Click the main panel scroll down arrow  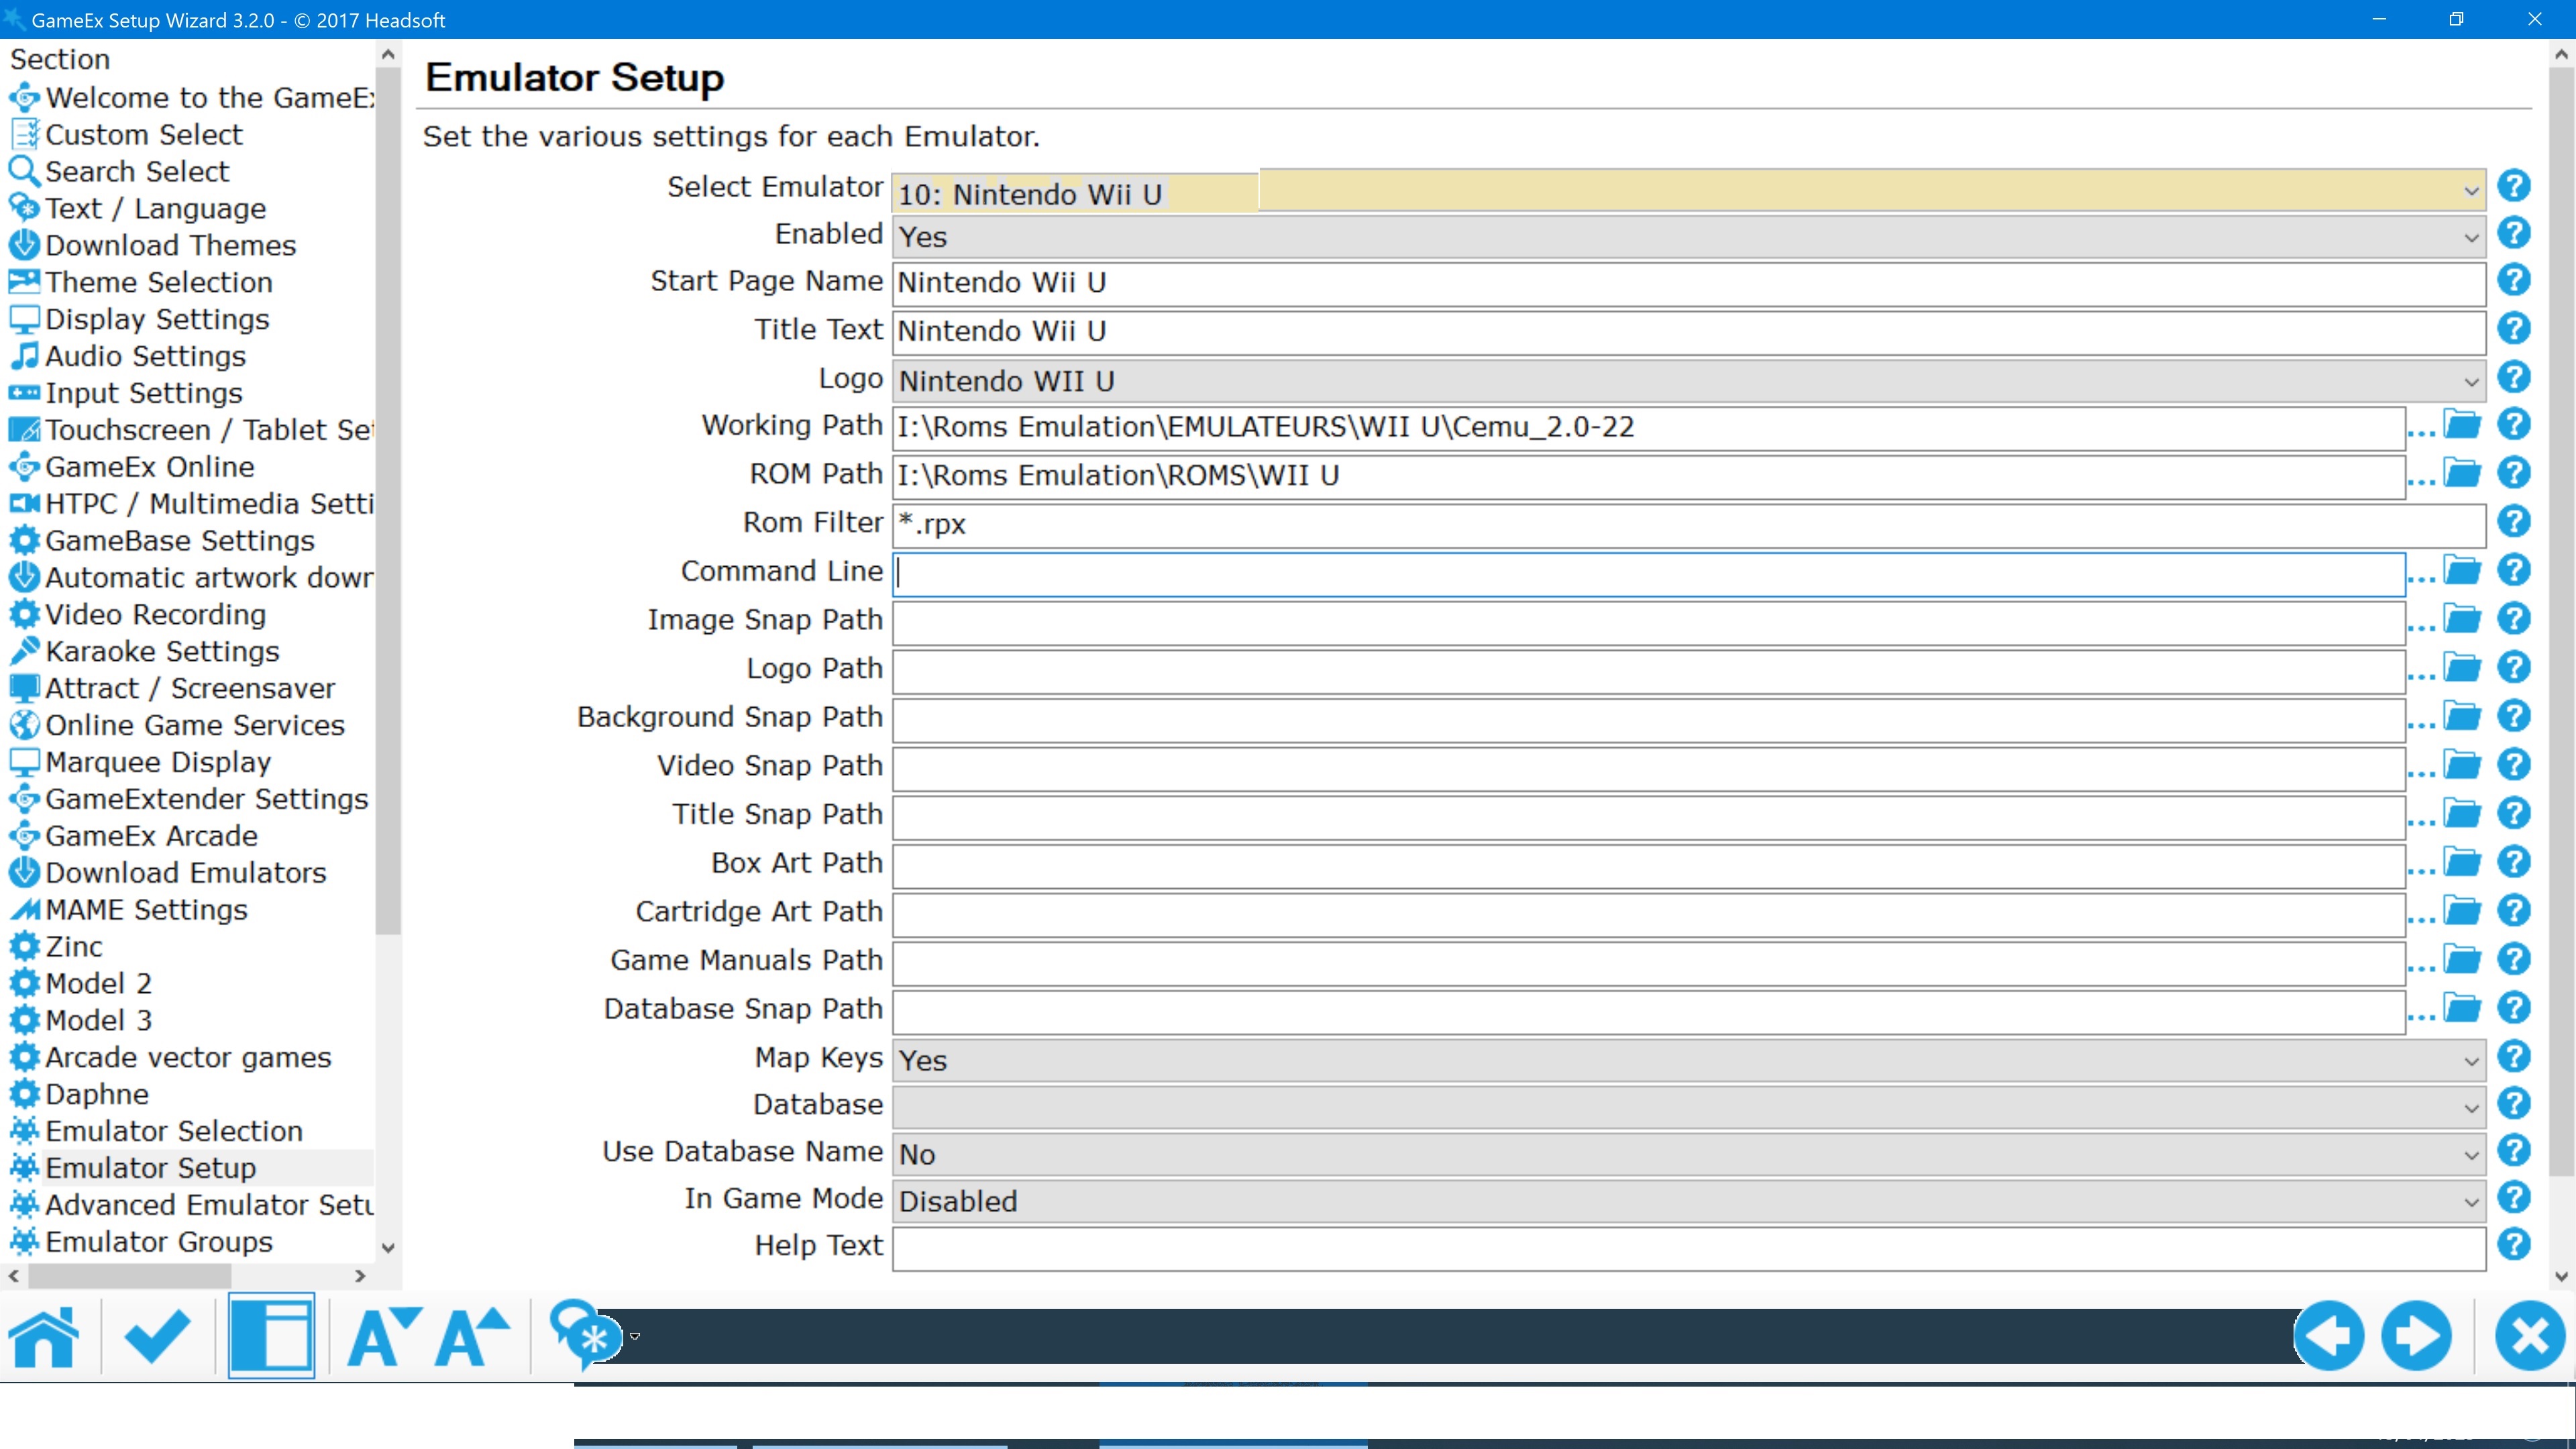2562,1276
